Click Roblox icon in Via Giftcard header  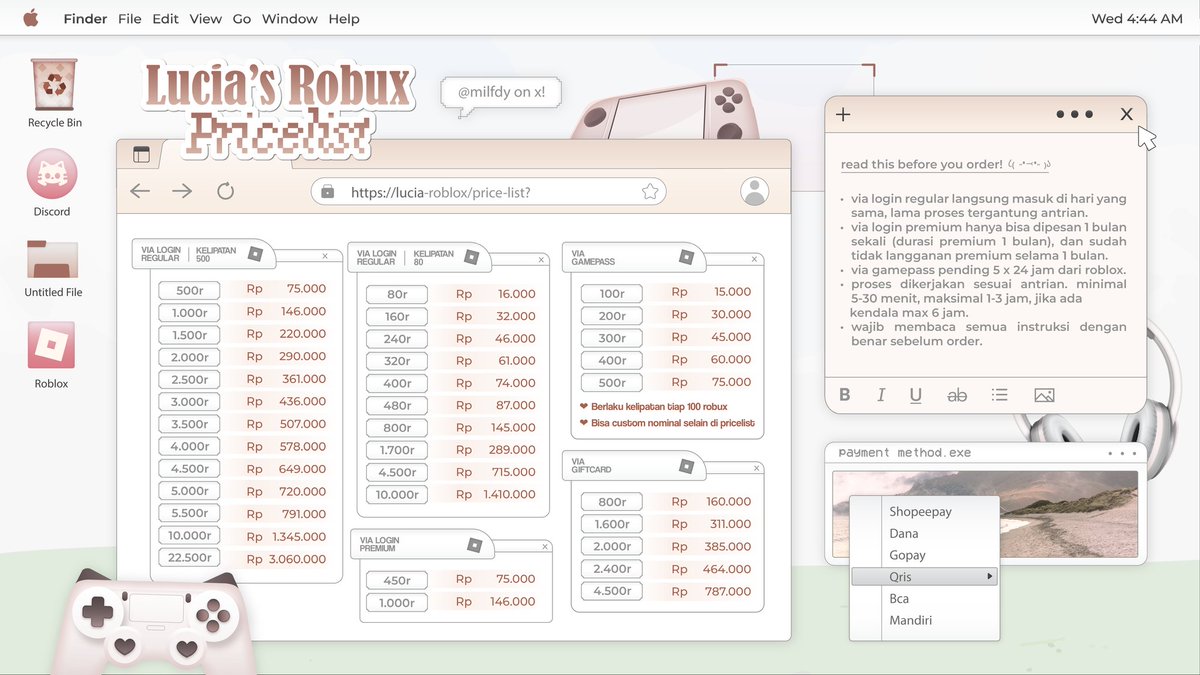click(686, 466)
